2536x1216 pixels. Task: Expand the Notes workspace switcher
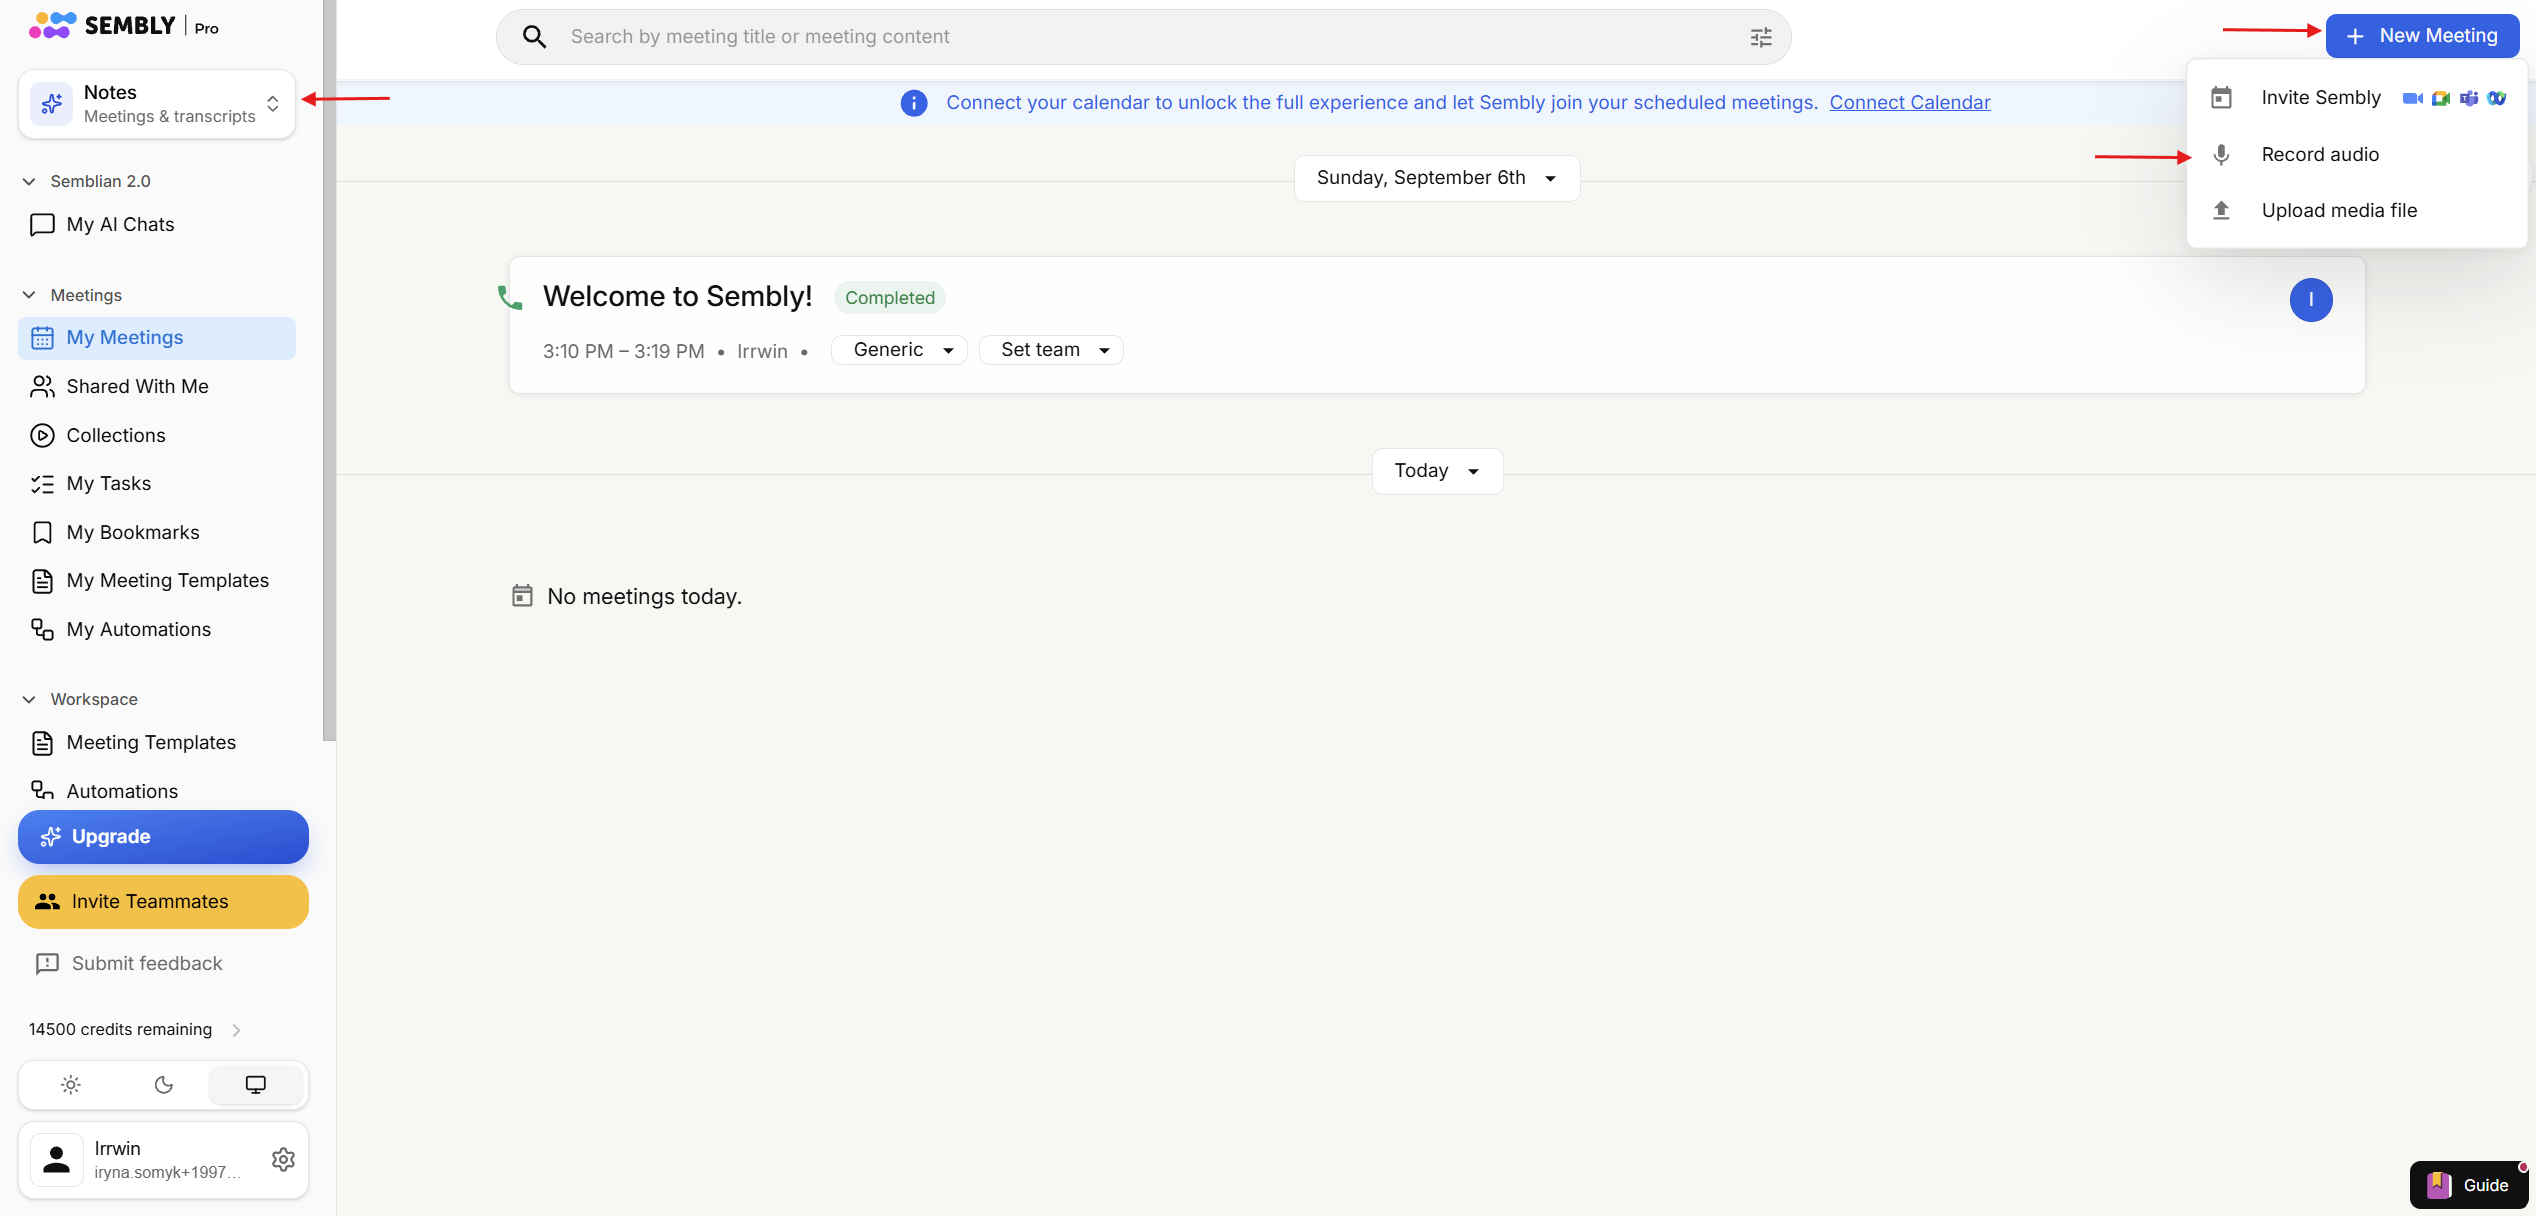(x=157, y=104)
